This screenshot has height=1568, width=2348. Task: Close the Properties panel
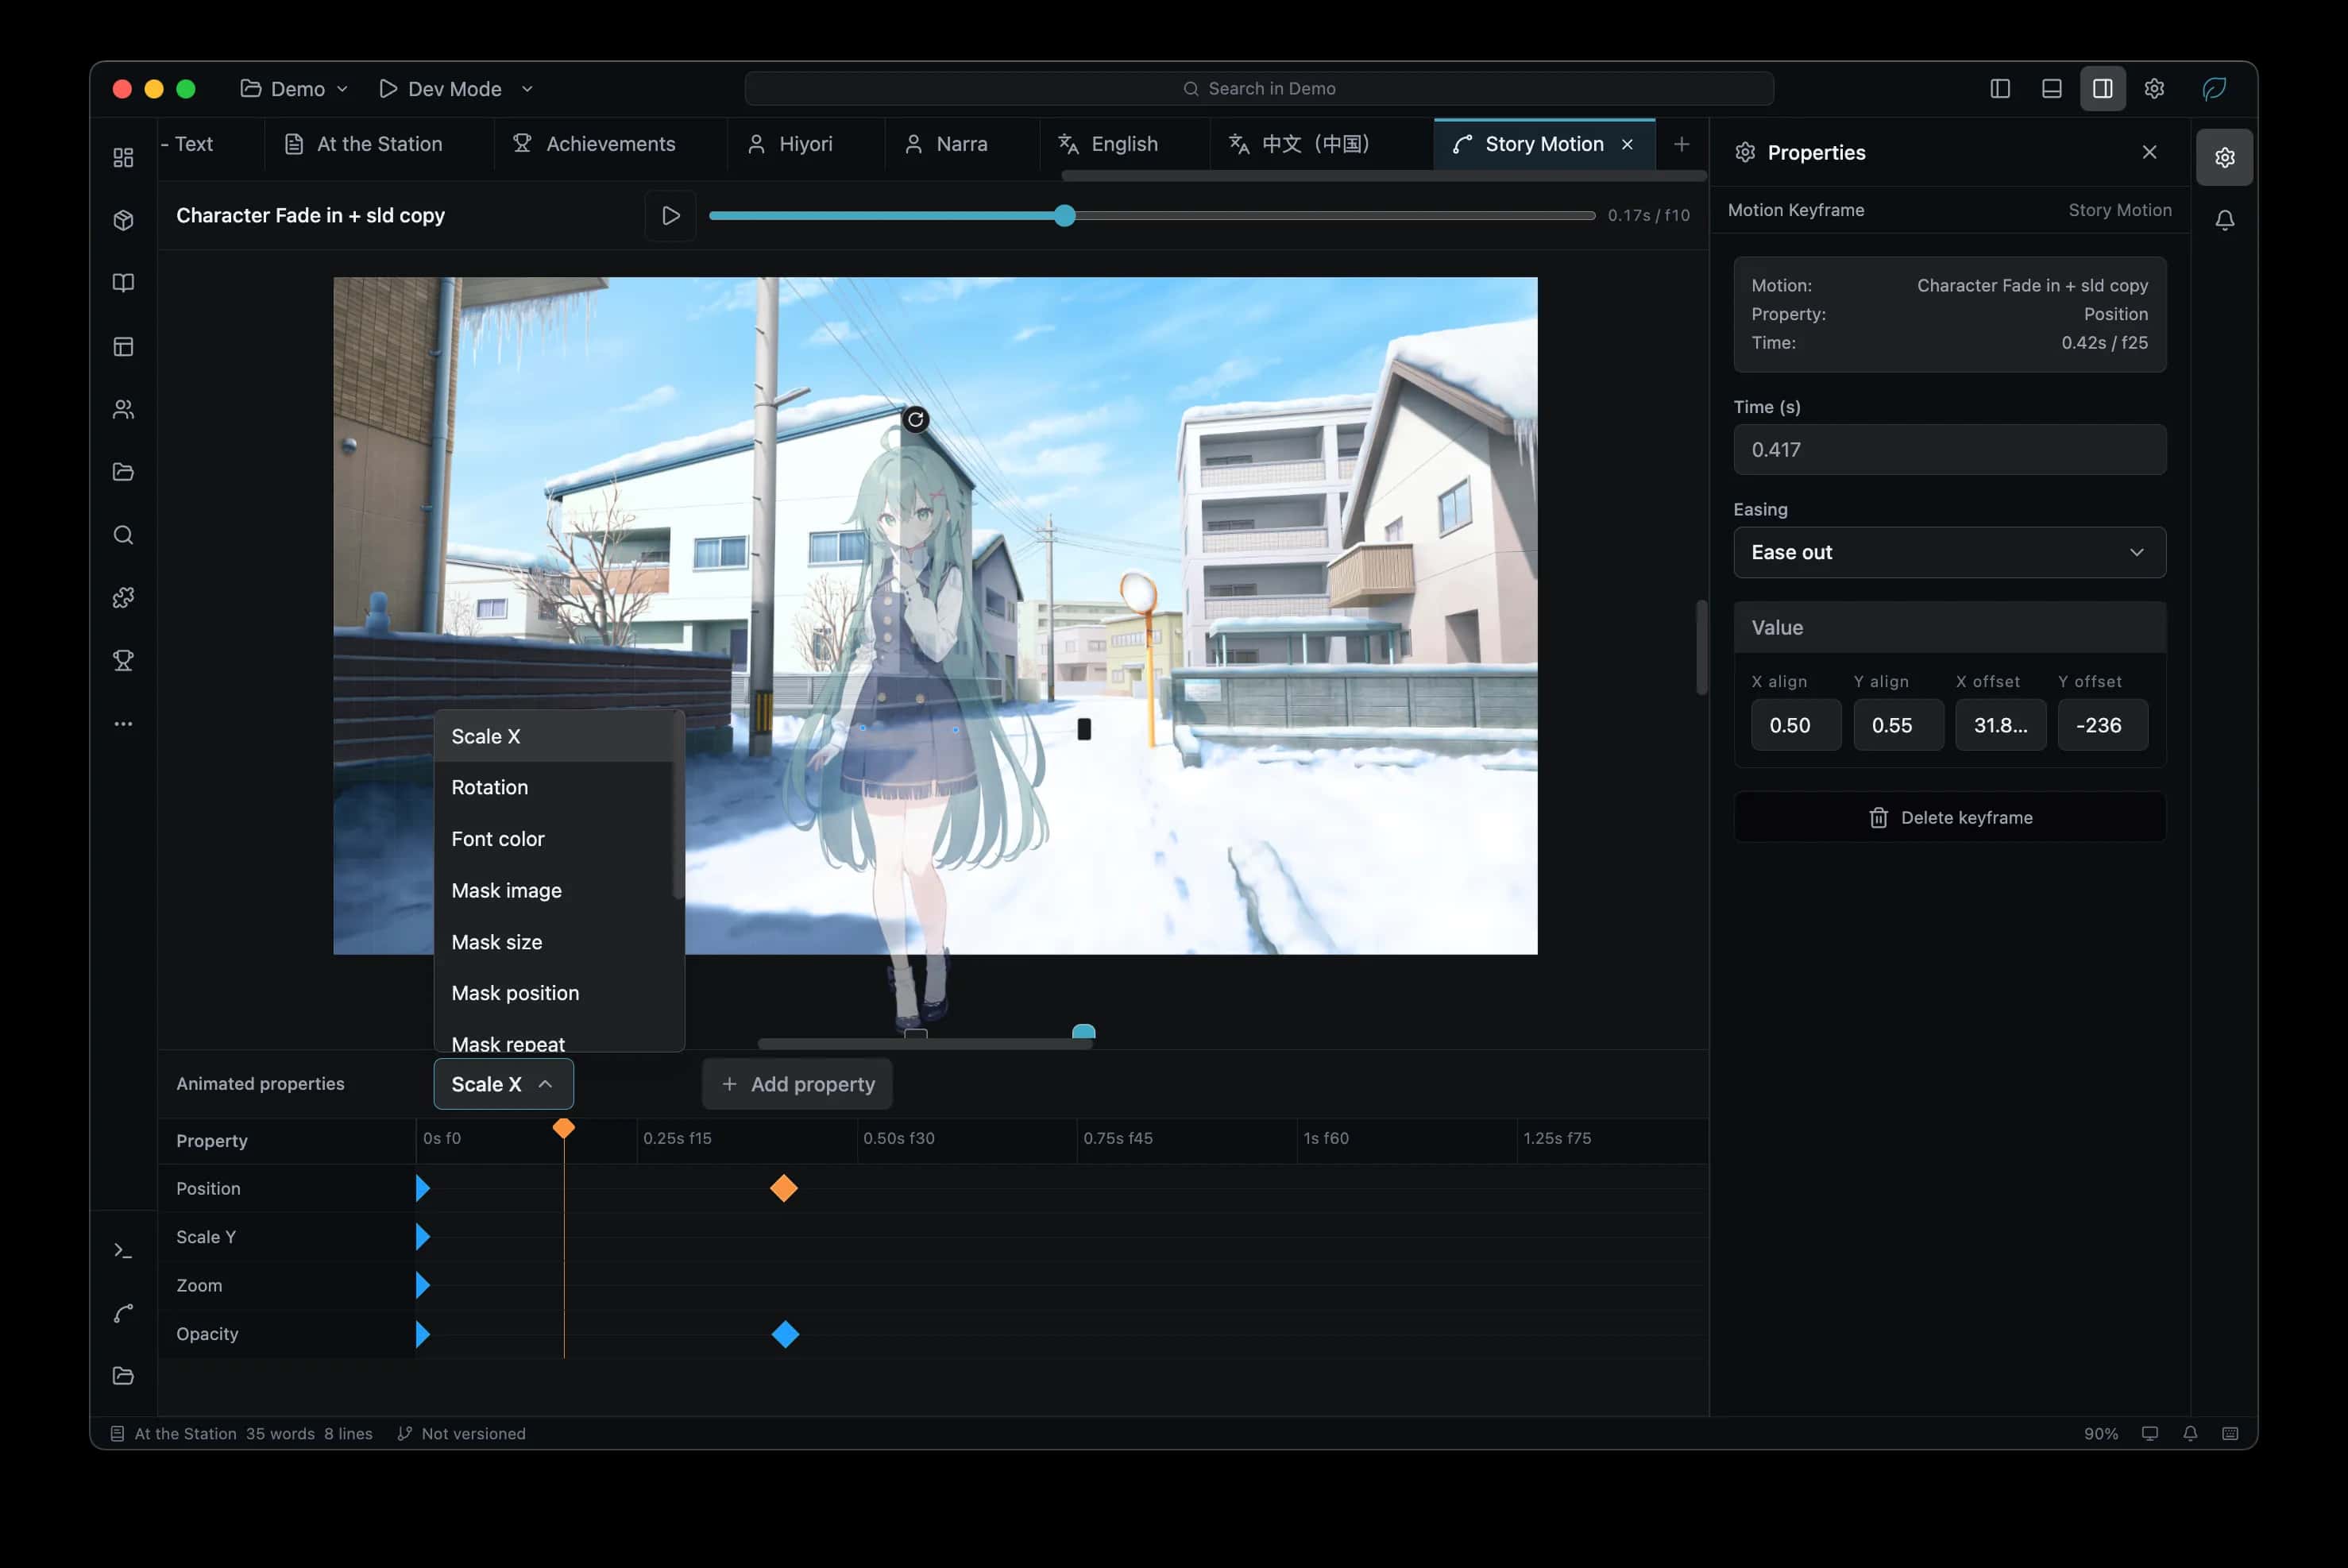[2149, 152]
